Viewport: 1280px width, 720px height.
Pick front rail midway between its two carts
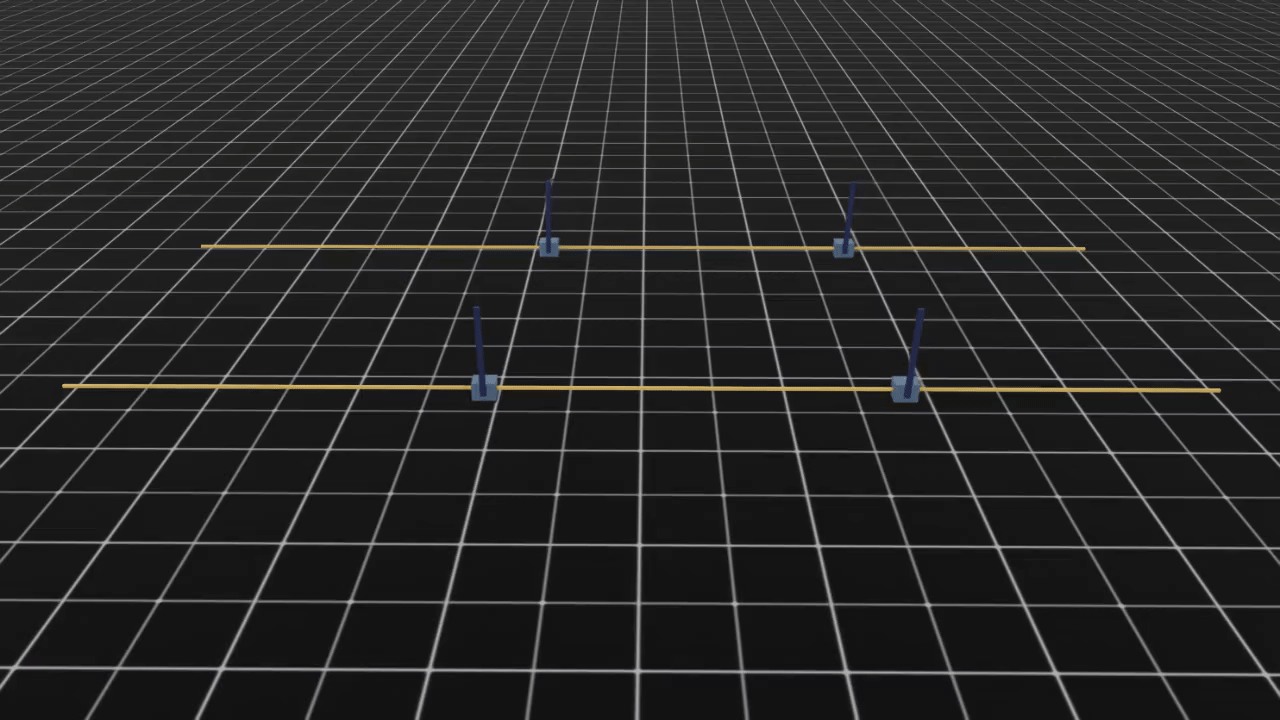695,388
